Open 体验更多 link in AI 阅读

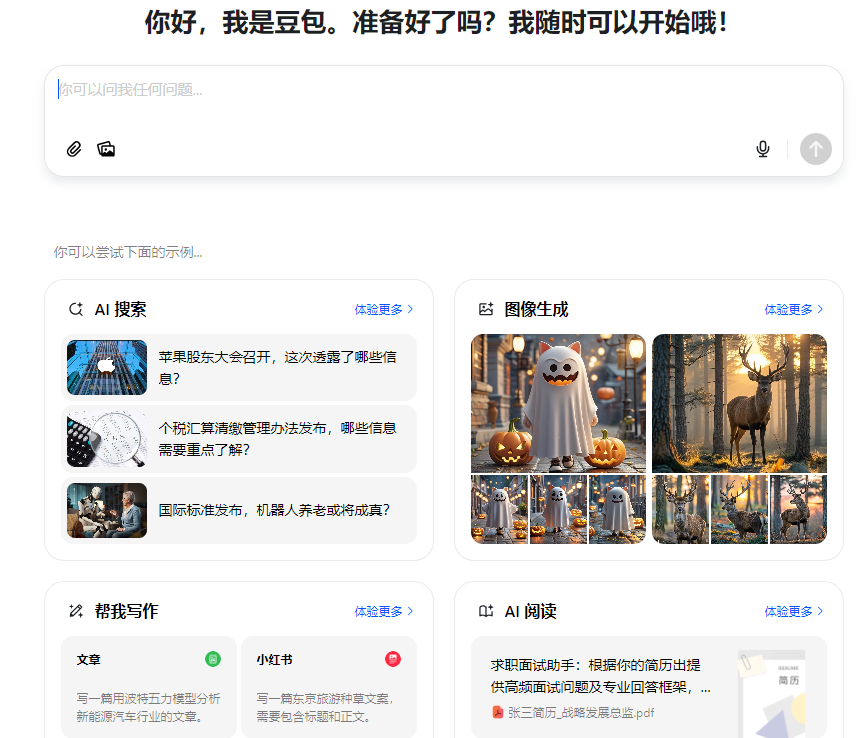coord(794,611)
